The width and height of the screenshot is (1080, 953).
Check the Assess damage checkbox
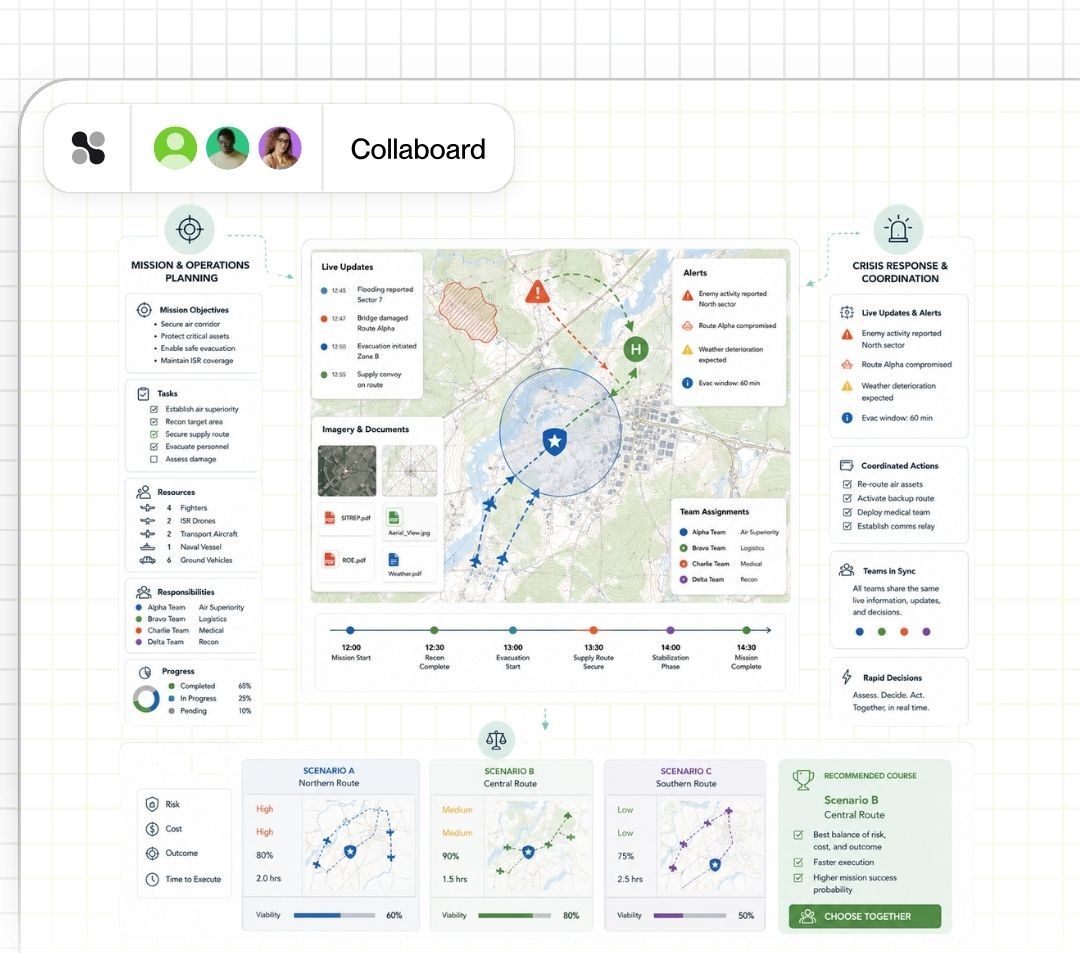click(x=154, y=459)
